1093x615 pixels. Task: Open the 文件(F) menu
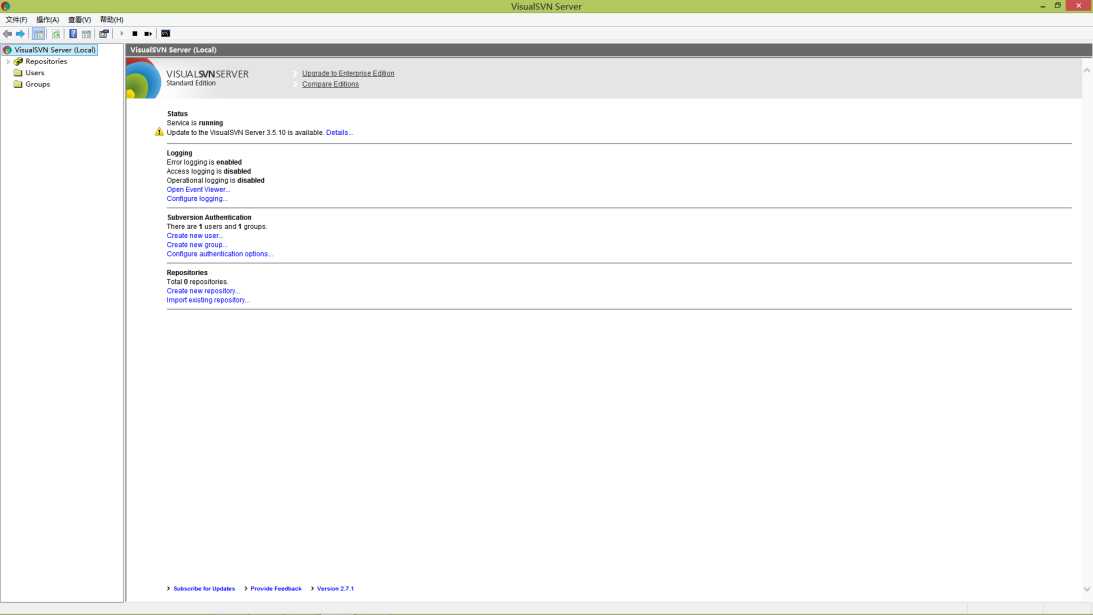(16, 20)
